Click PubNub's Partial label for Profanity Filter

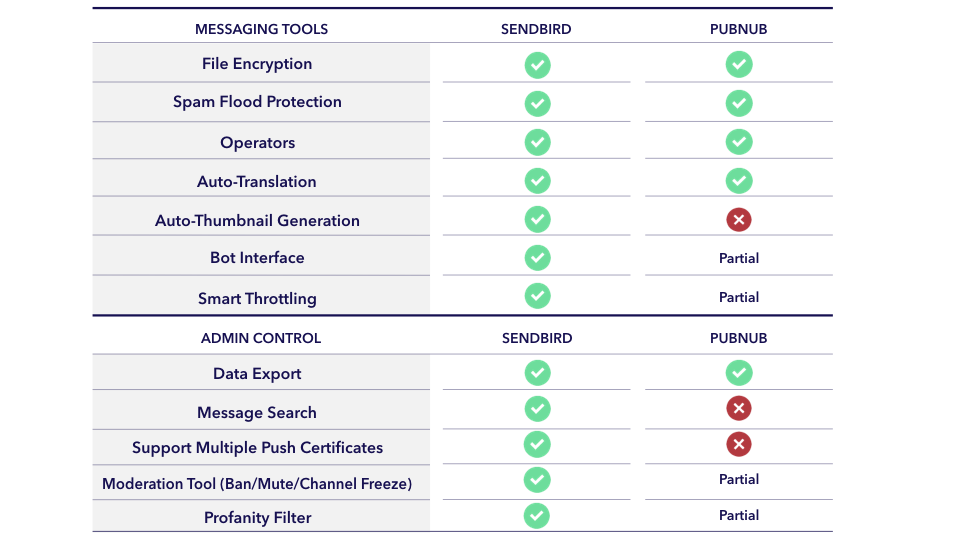[x=739, y=516]
